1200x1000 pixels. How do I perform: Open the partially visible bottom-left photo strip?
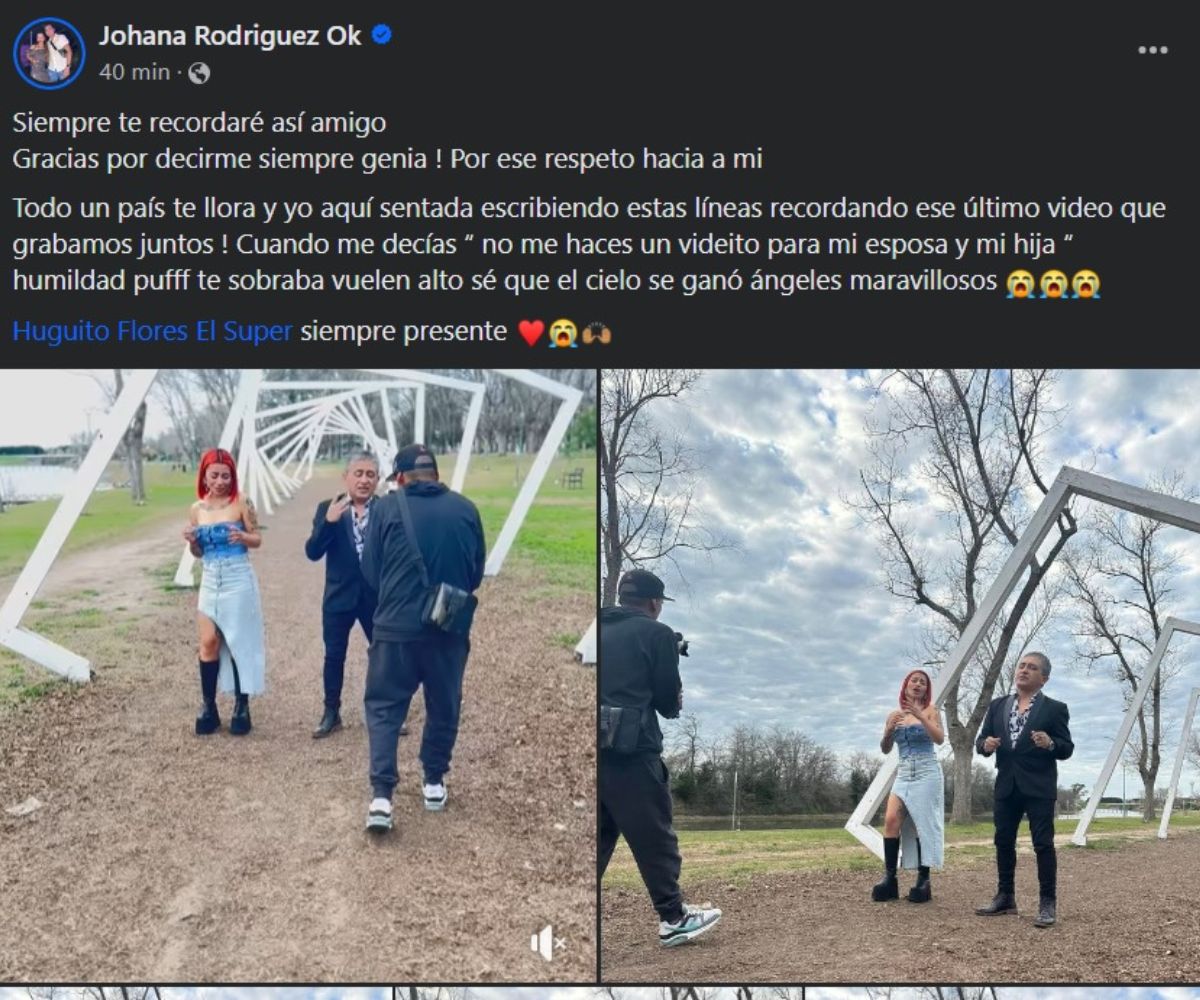tap(195, 993)
